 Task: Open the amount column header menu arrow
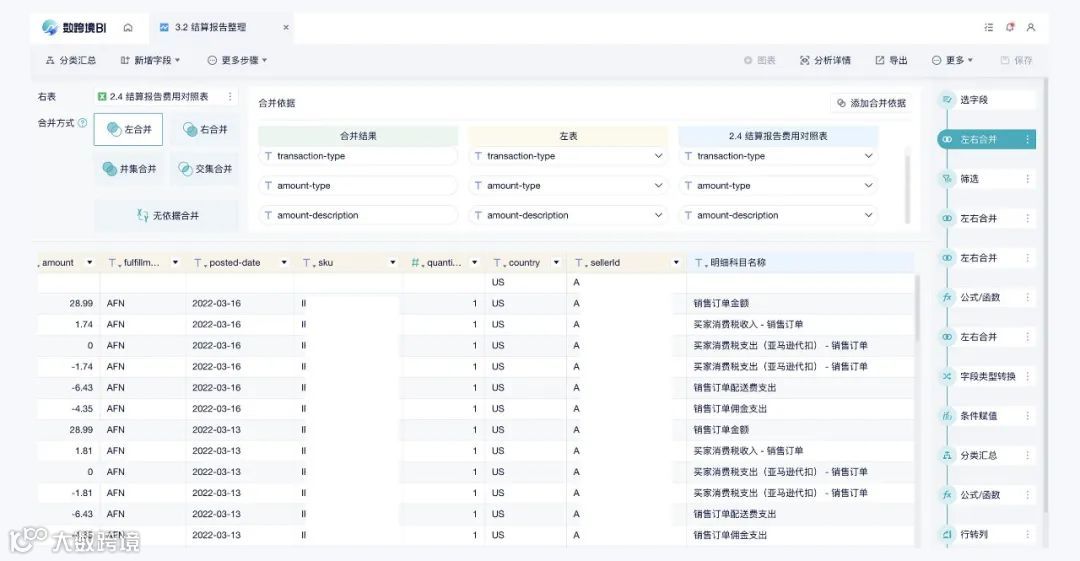(x=90, y=263)
